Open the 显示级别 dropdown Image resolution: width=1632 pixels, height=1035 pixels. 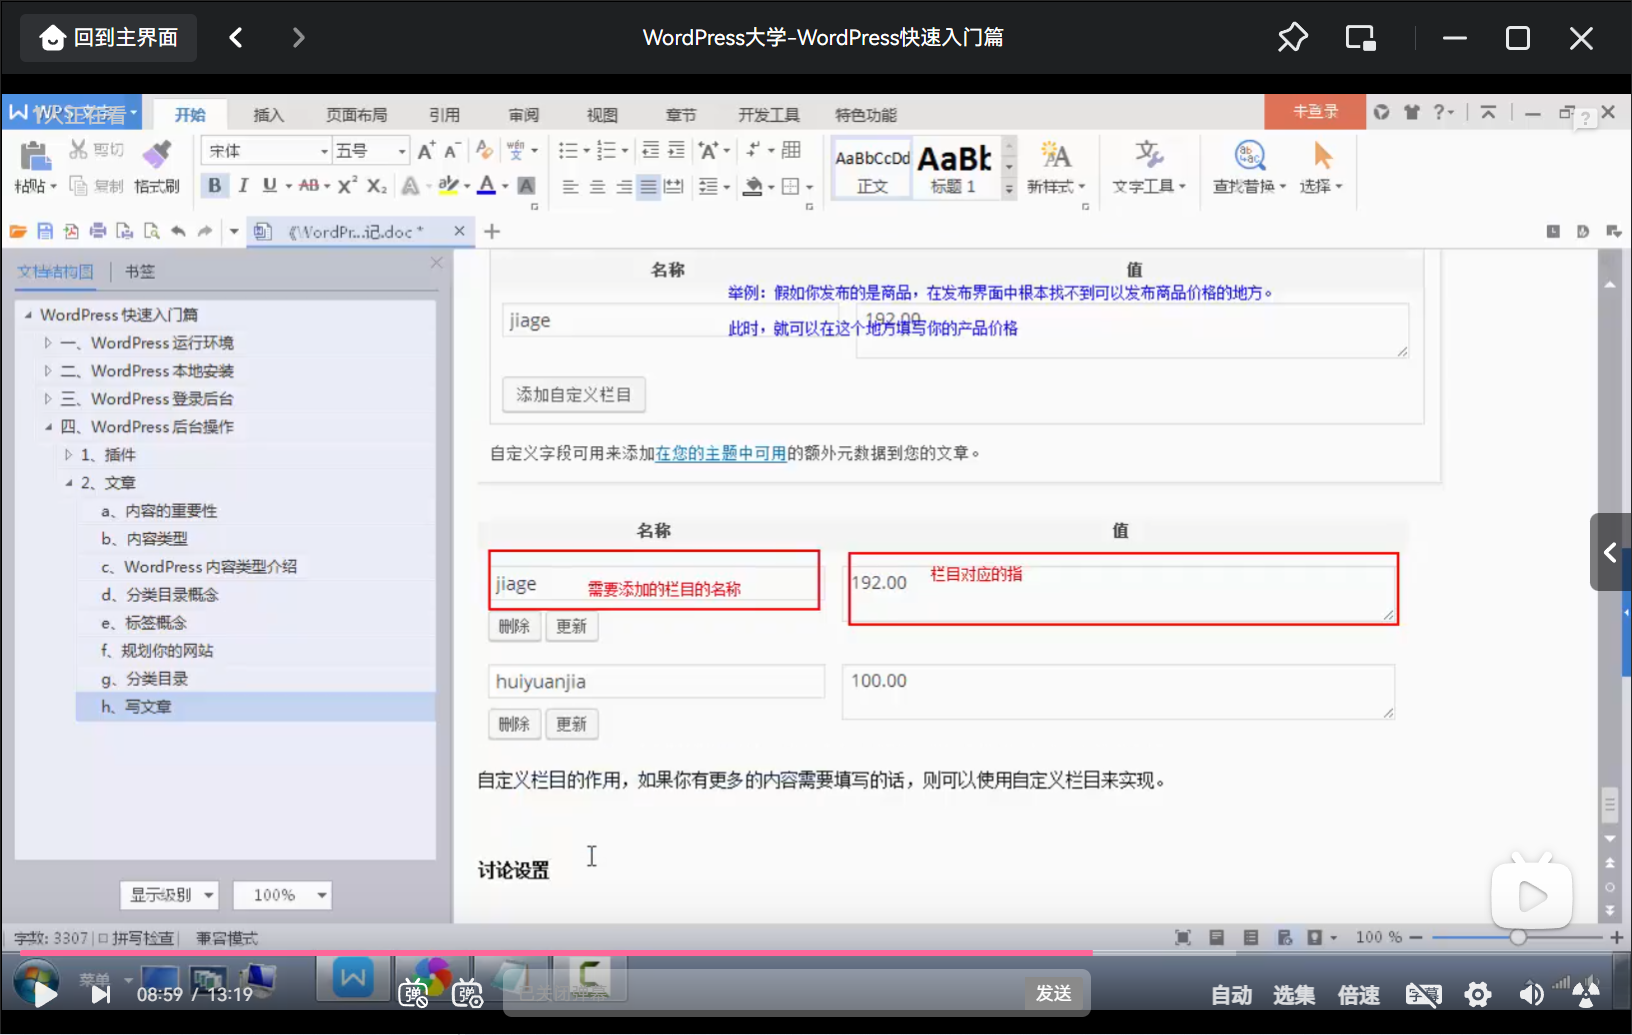pyautogui.click(x=170, y=895)
